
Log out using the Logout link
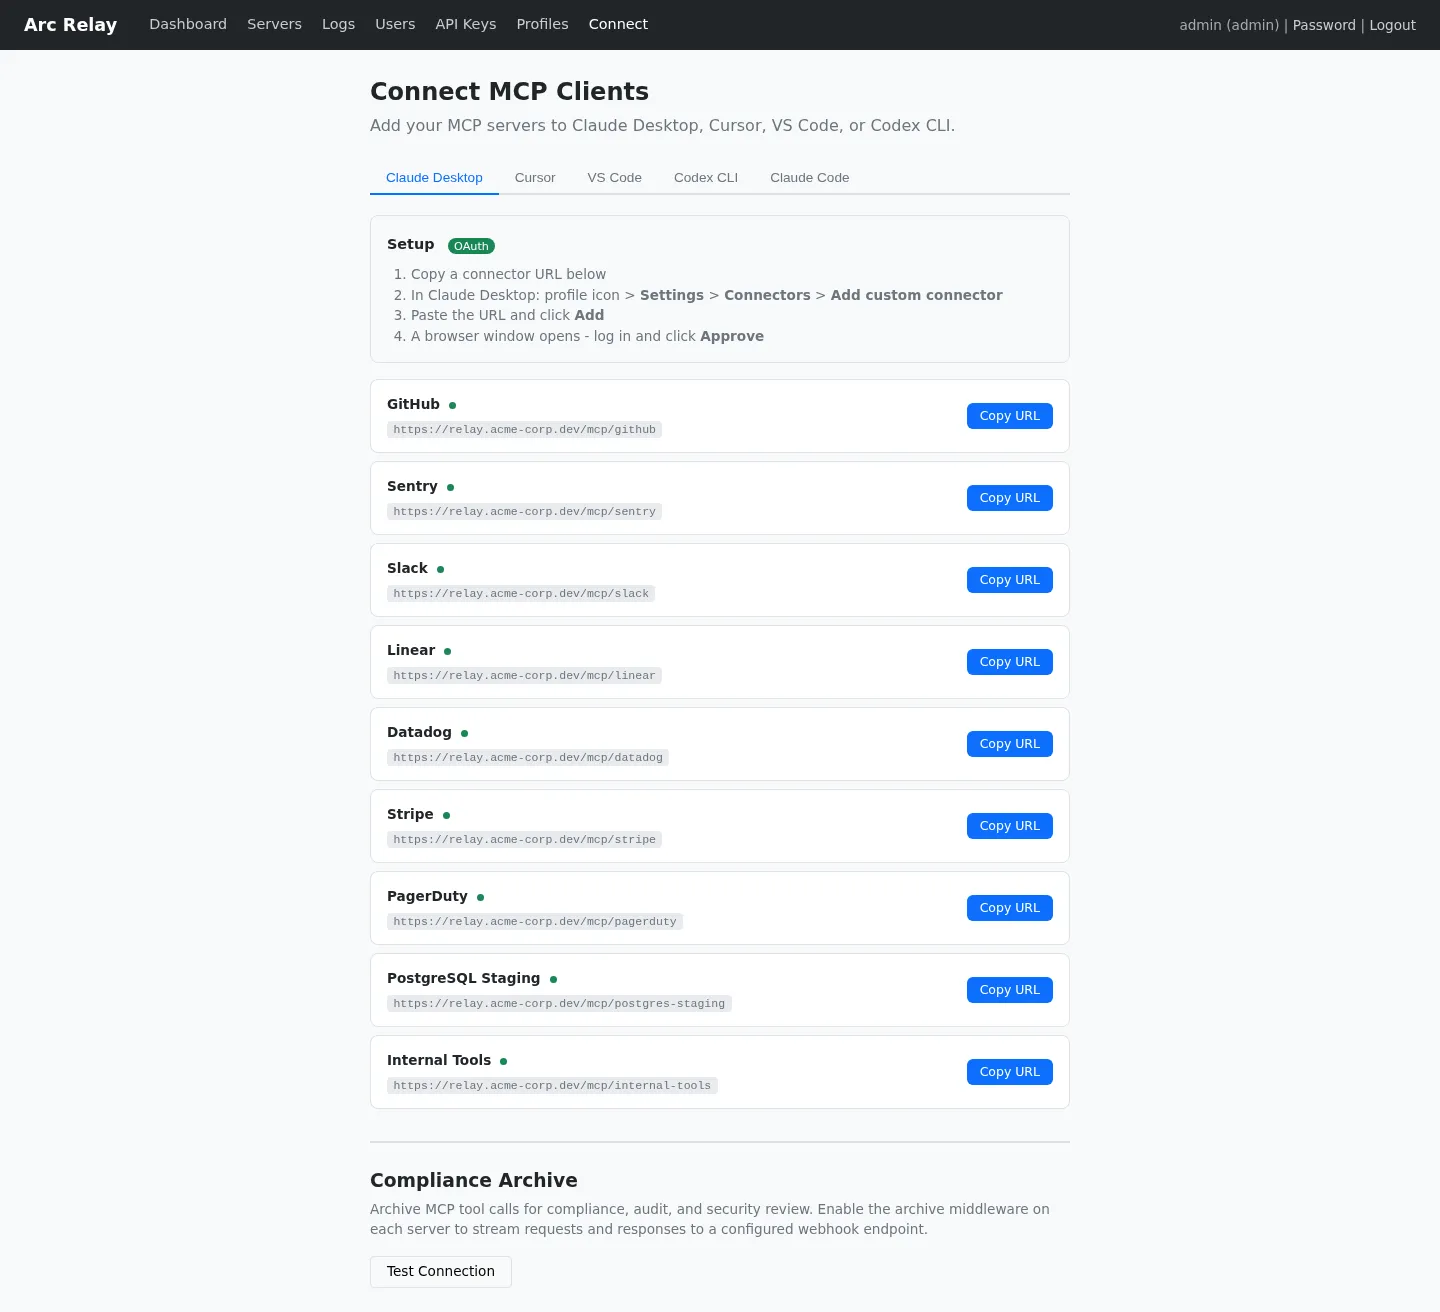(x=1392, y=25)
